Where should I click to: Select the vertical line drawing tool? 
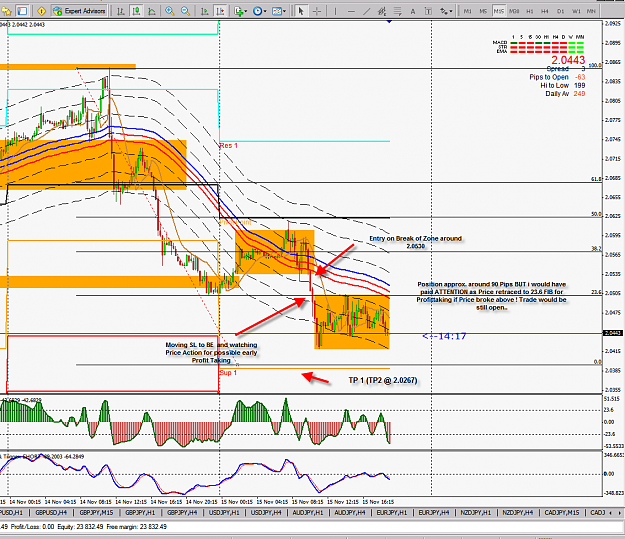(335, 11)
